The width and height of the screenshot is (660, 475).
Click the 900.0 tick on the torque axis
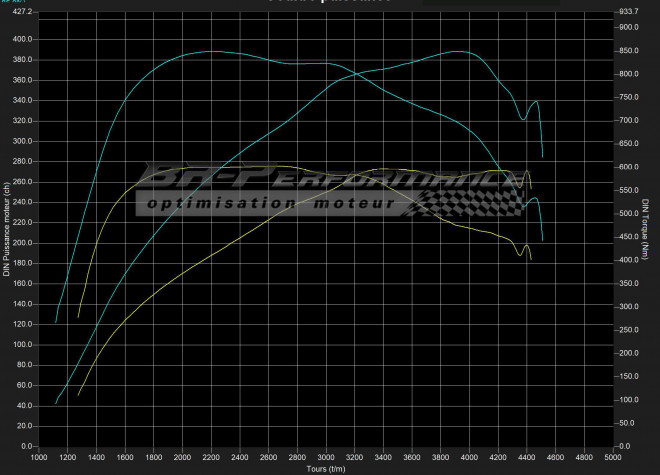coord(631,28)
